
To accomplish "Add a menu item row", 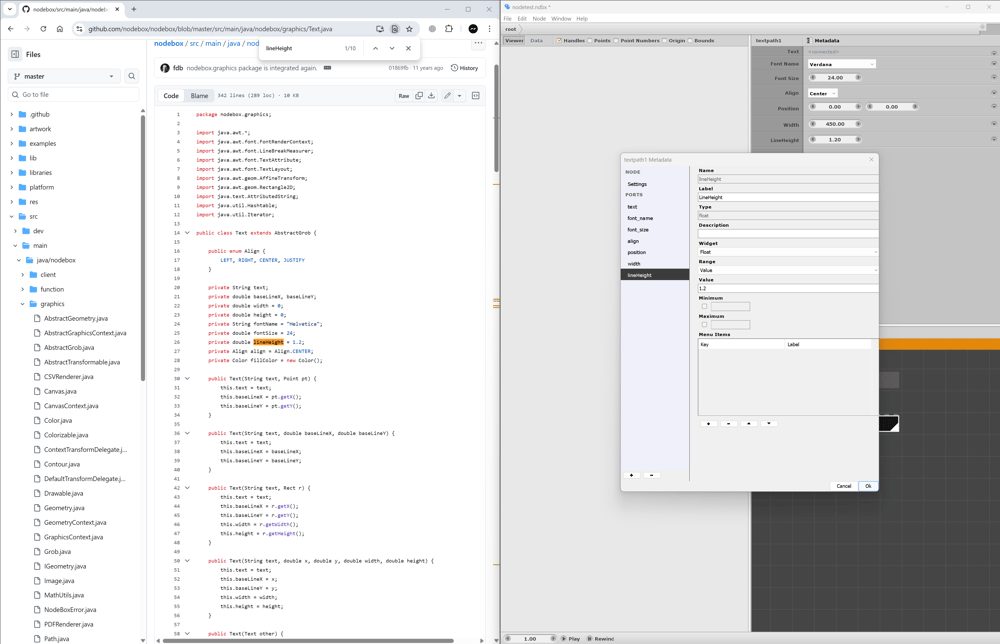I will [709, 423].
